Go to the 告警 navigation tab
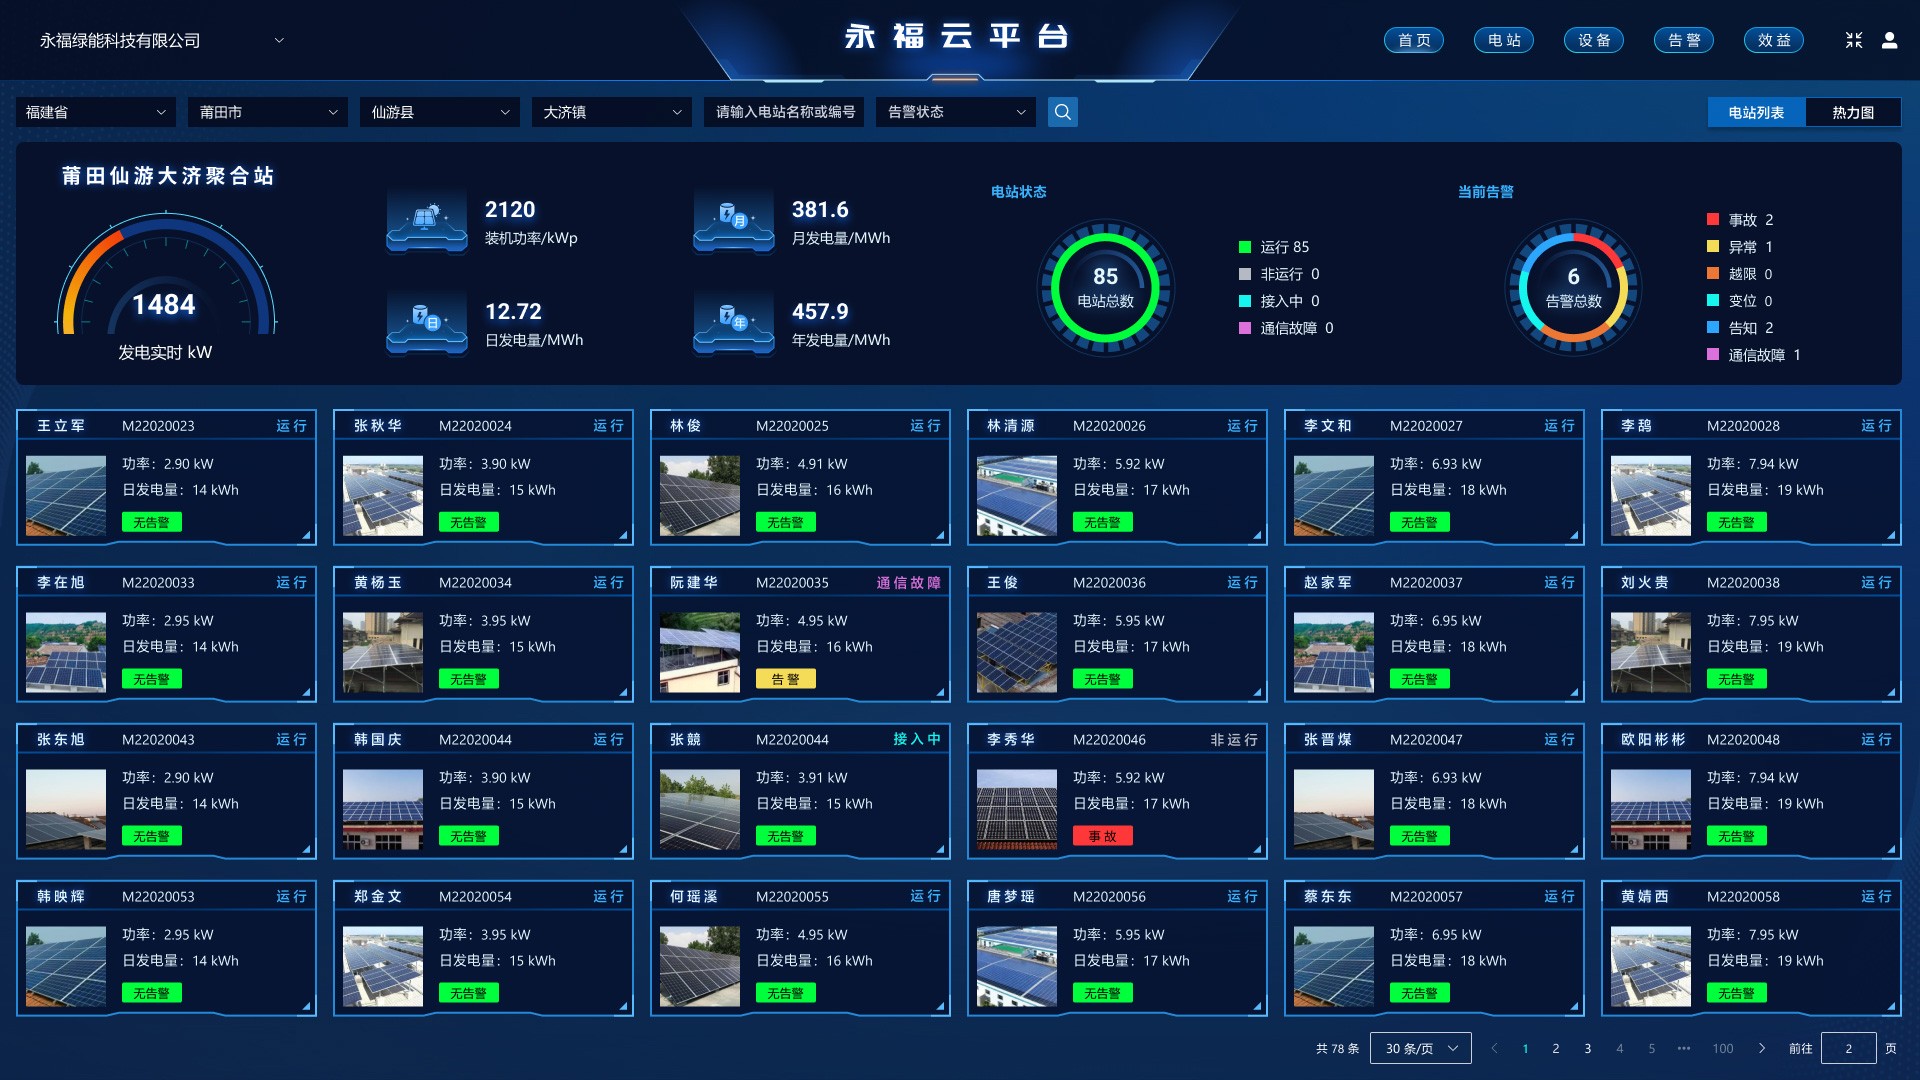This screenshot has width=1920, height=1080. pos(1683,40)
